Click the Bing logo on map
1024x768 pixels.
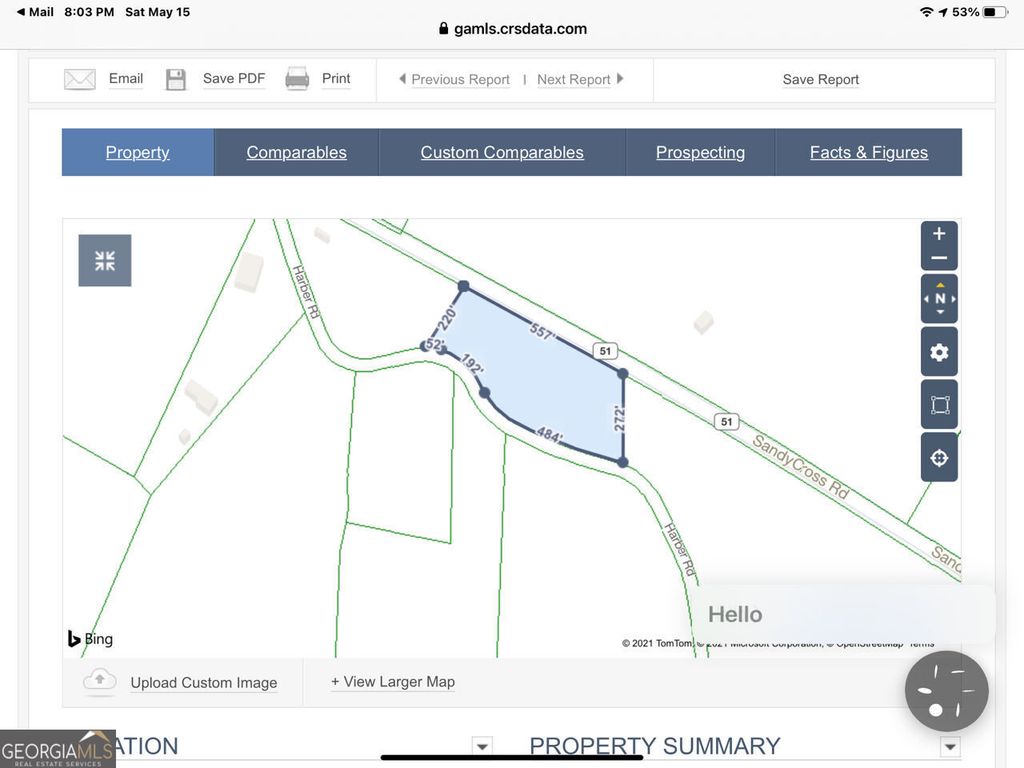click(90, 638)
